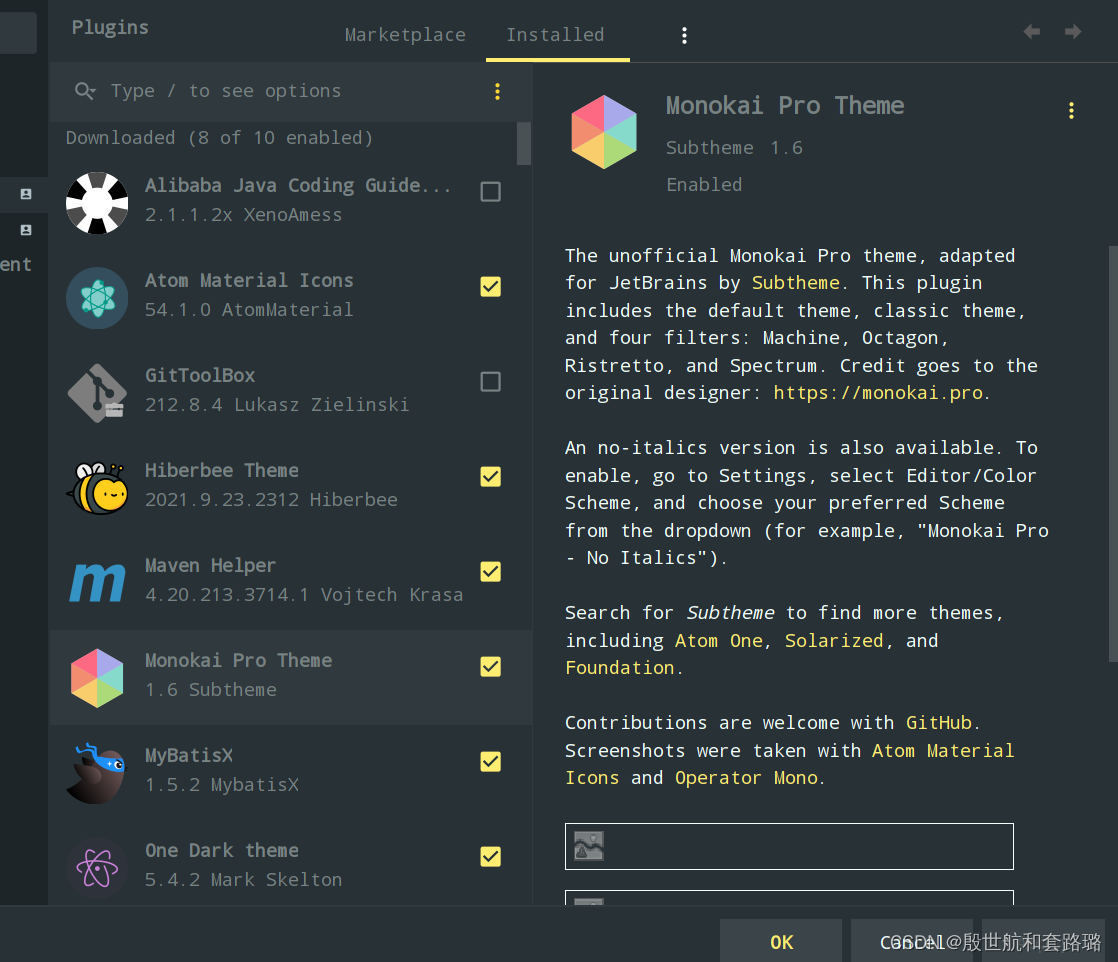The image size is (1118, 962).
Task: Open the Operator Mono link
Action: 746,778
